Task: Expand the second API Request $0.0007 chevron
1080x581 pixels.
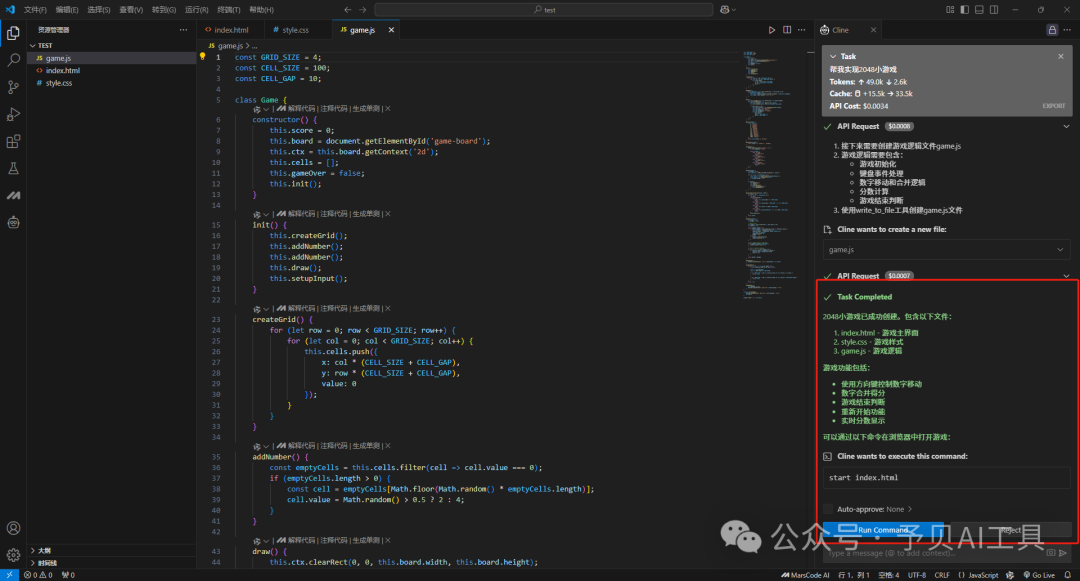Action: pos(1066,276)
